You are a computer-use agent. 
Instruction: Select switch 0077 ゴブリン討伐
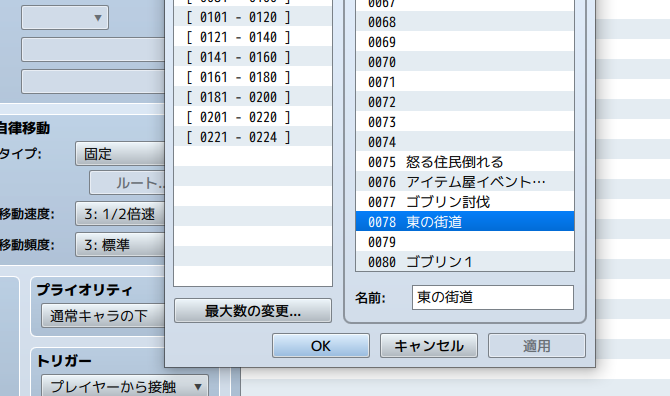pos(464,202)
